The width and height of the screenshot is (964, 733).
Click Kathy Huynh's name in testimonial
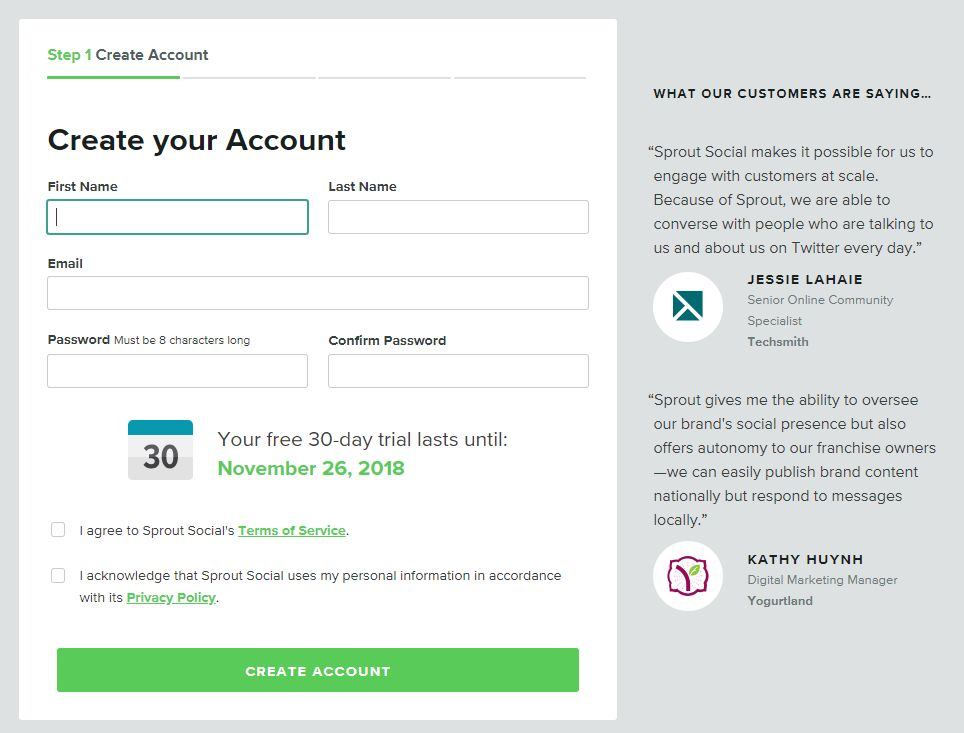click(805, 559)
